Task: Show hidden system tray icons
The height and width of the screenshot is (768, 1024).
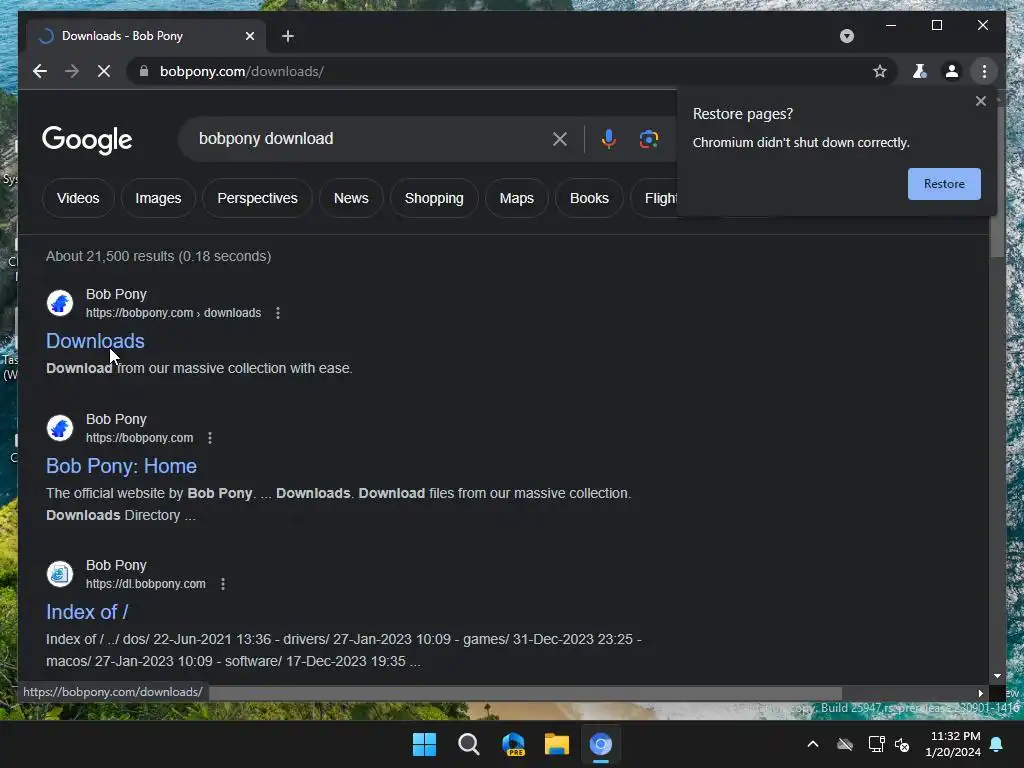Action: (x=813, y=744)
